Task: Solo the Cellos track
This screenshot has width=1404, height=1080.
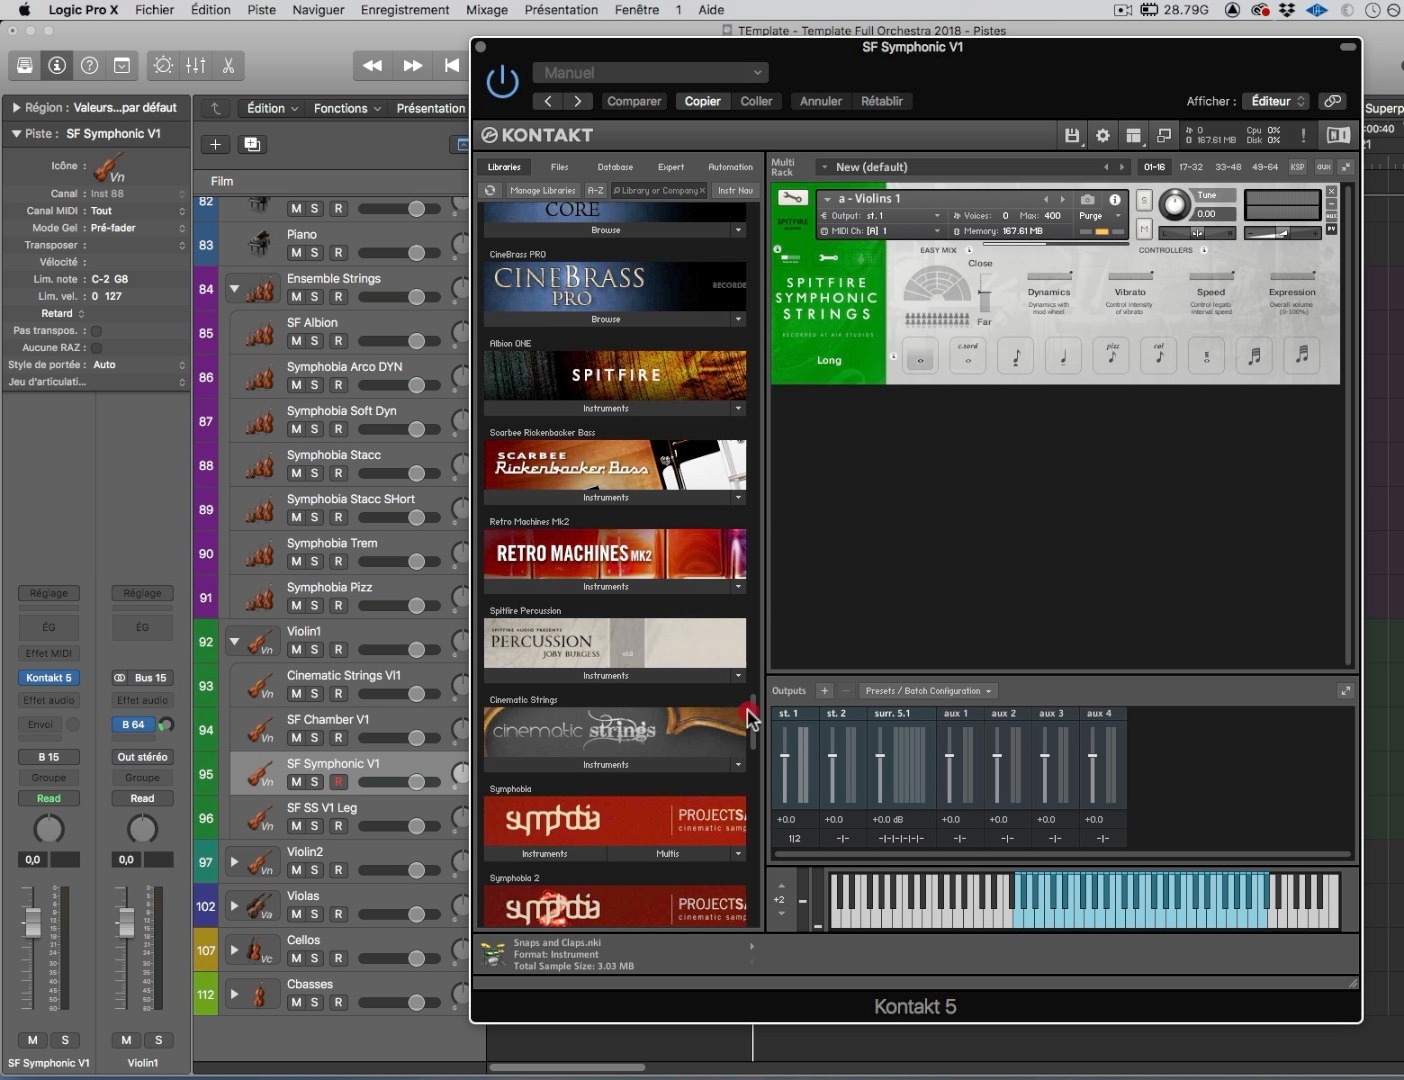Action: tap(315, 959)
